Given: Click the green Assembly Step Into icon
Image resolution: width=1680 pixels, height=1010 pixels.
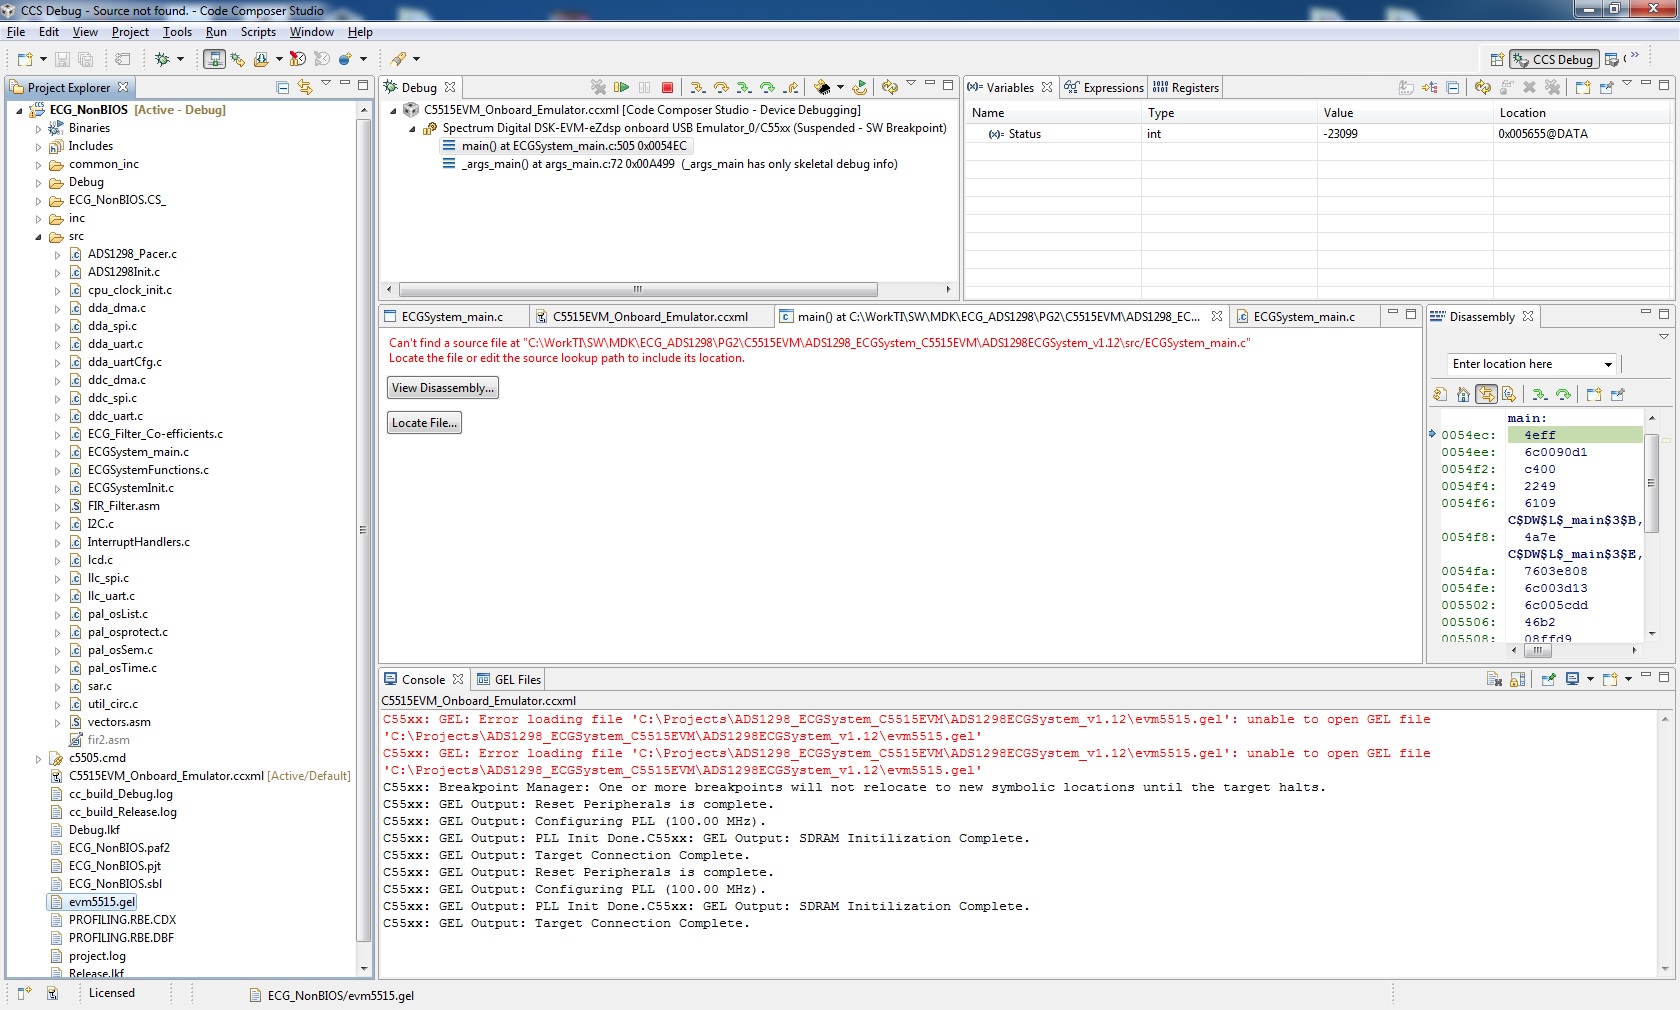Looking at the screenshot, I should coord(744,88).
